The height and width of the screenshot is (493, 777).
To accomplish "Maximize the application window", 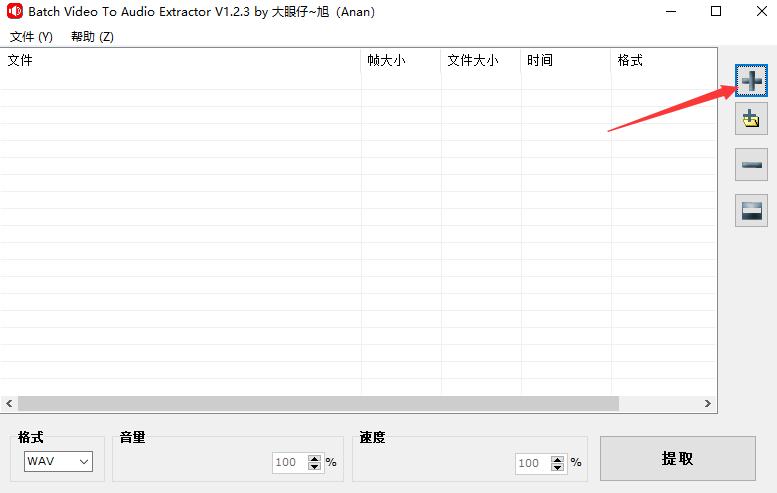I will coord(716,11).
